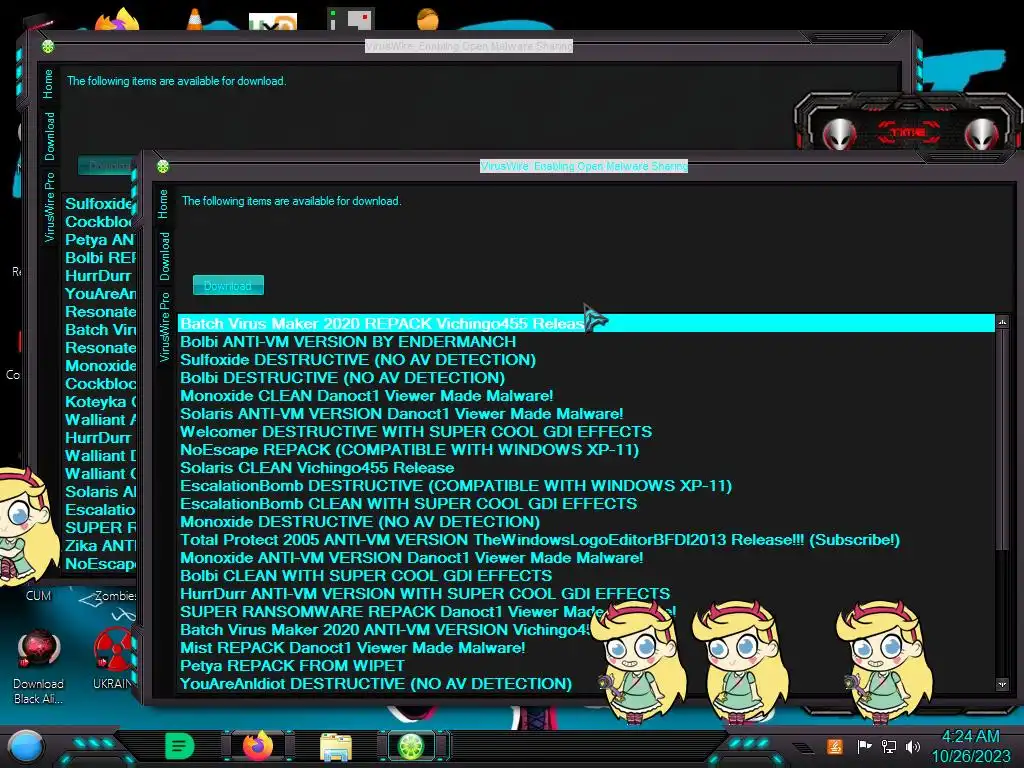Image resolution: width=1024 pixels, height=768 pixels.
Task: Select 'Total Protect 2005 ANTI-VM VERSION' row
Action: click(586, 540)
